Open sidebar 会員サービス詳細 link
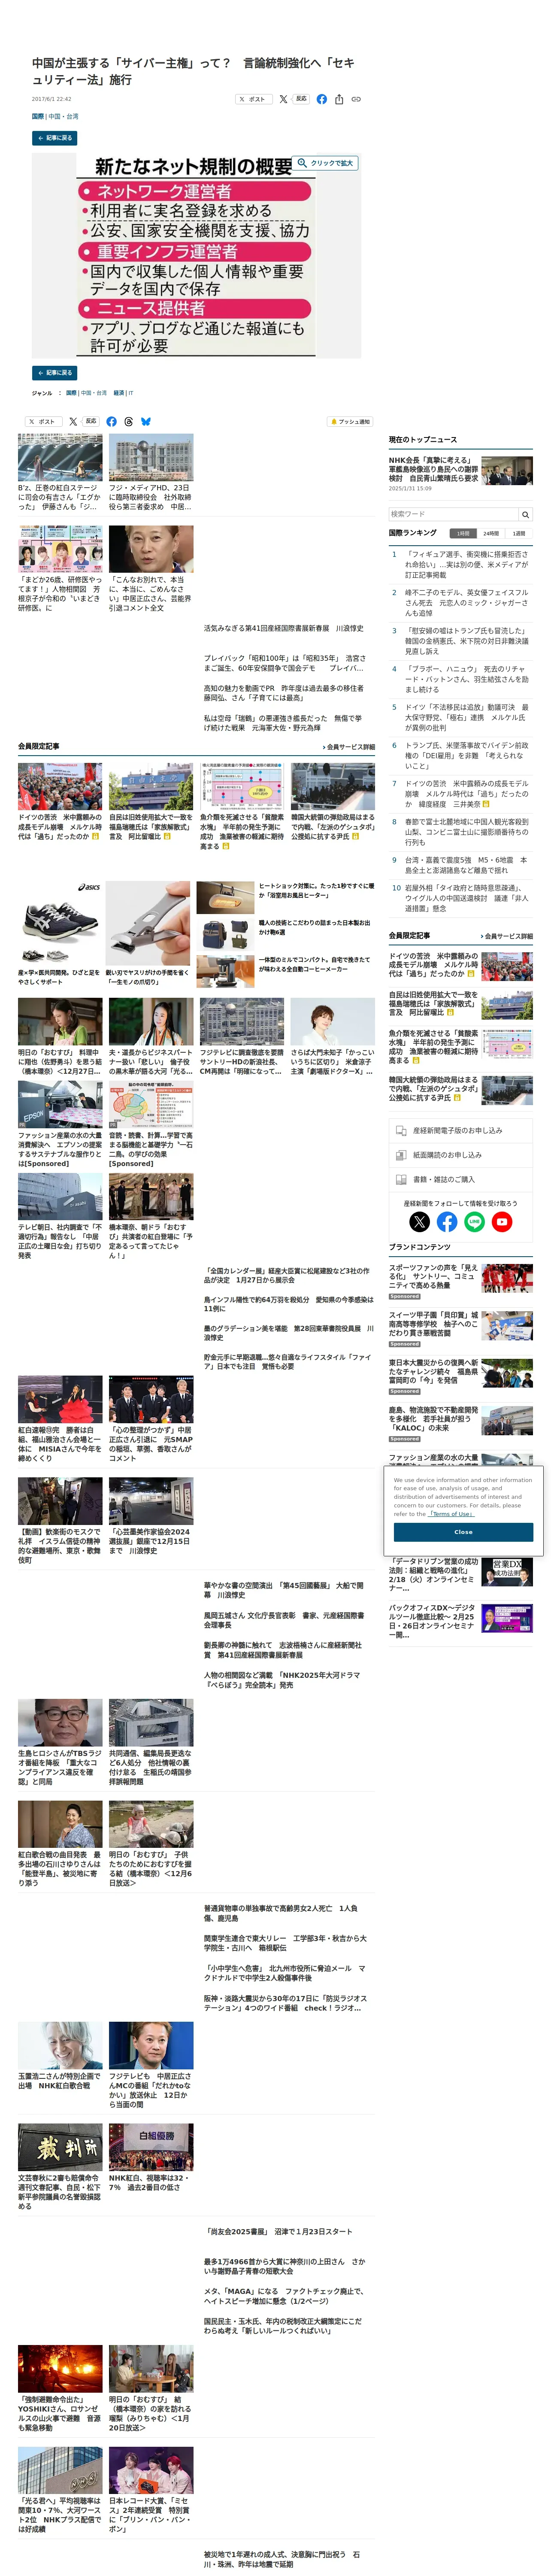 [x=506, y=936]
